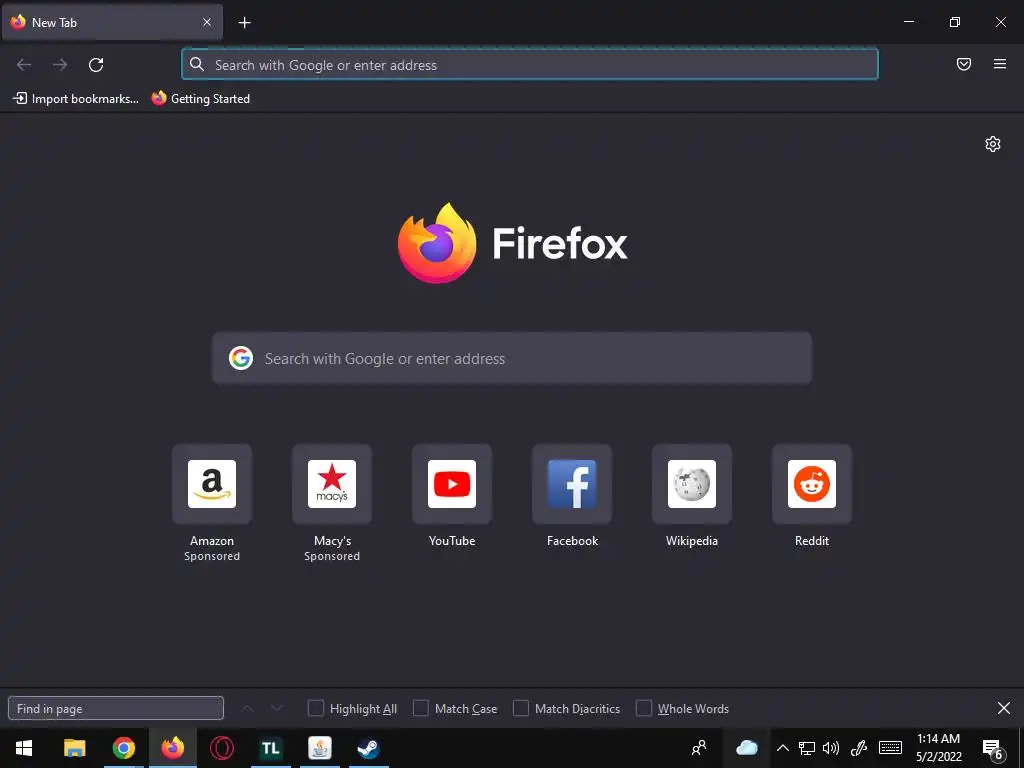Focus the top address bar
This screenshot has width=1024, height=768.
(530, 65)
